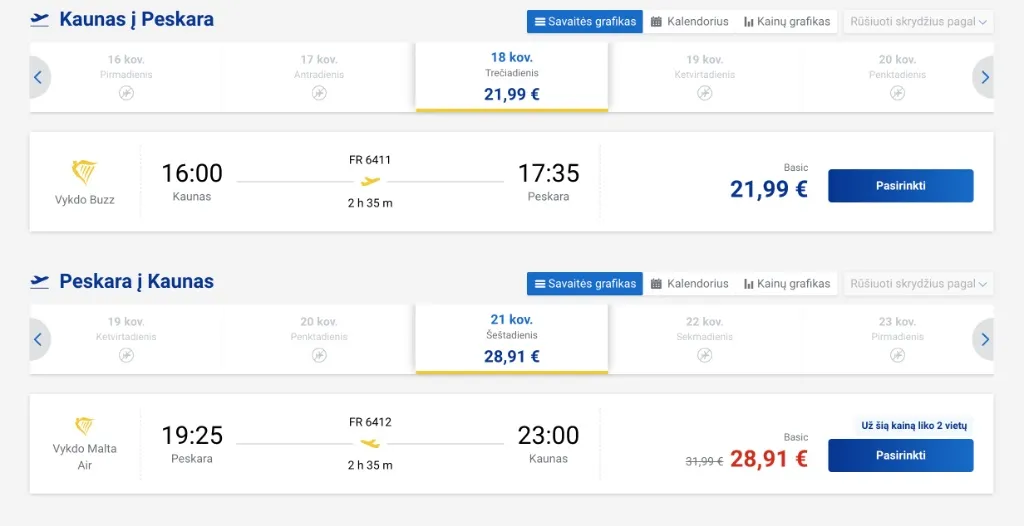The image size is (1024, 526).
Task: Click airplane icon beside Peskara į Kaunas heading
Action: [x=40, y=282]
